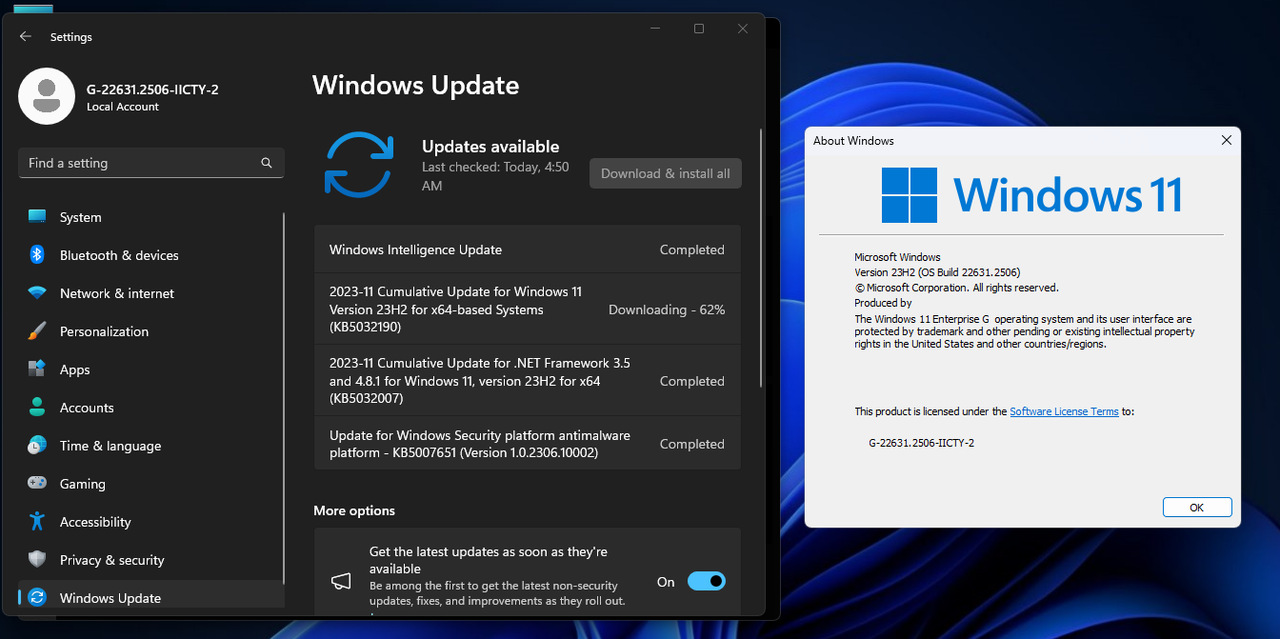Click the megaphone icon beside latest updates
Viewport: 1280px width, 639px height.
pos(341,581)
